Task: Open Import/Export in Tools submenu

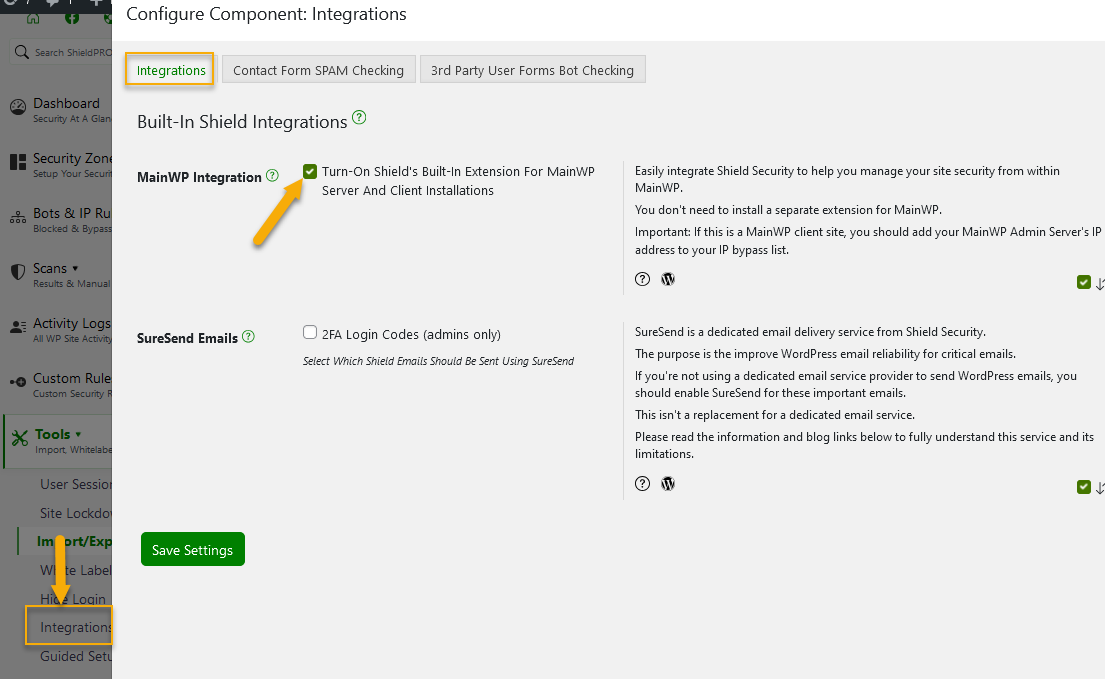Action: tap(74, 541)
